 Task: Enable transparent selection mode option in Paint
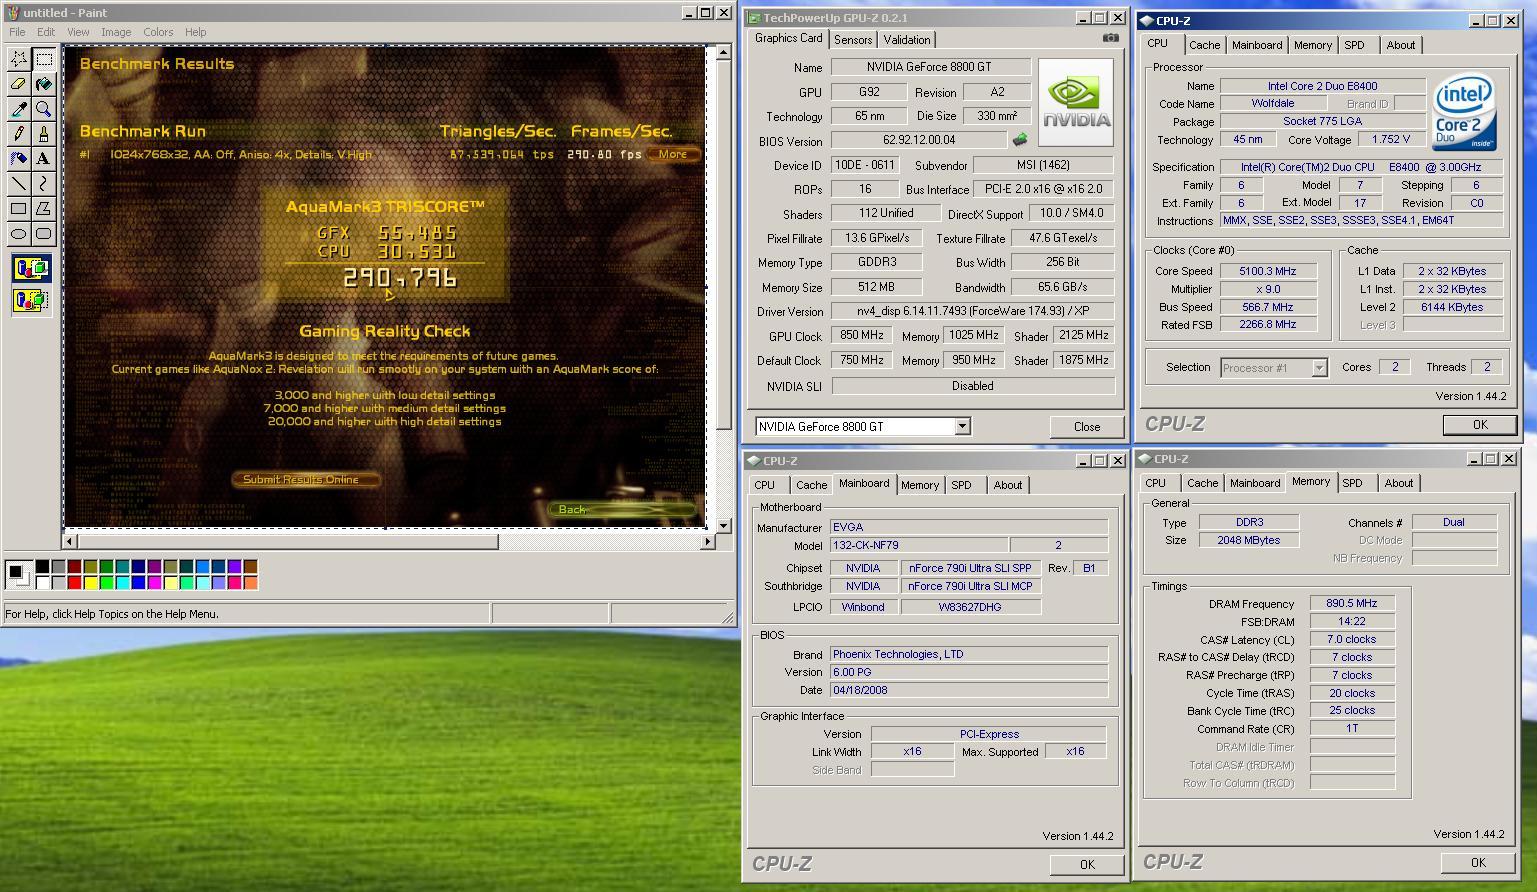pyautogui.click(x=31, y=299)
